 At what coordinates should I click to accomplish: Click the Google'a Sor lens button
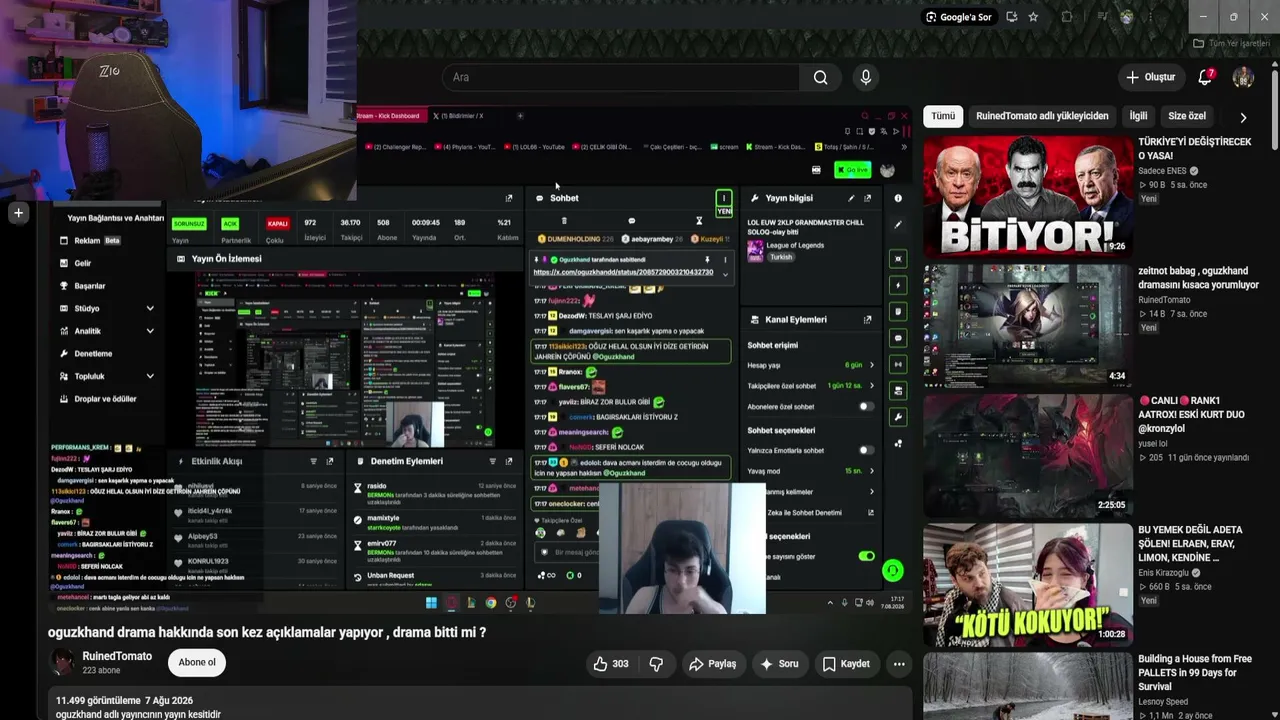(958, 17)
